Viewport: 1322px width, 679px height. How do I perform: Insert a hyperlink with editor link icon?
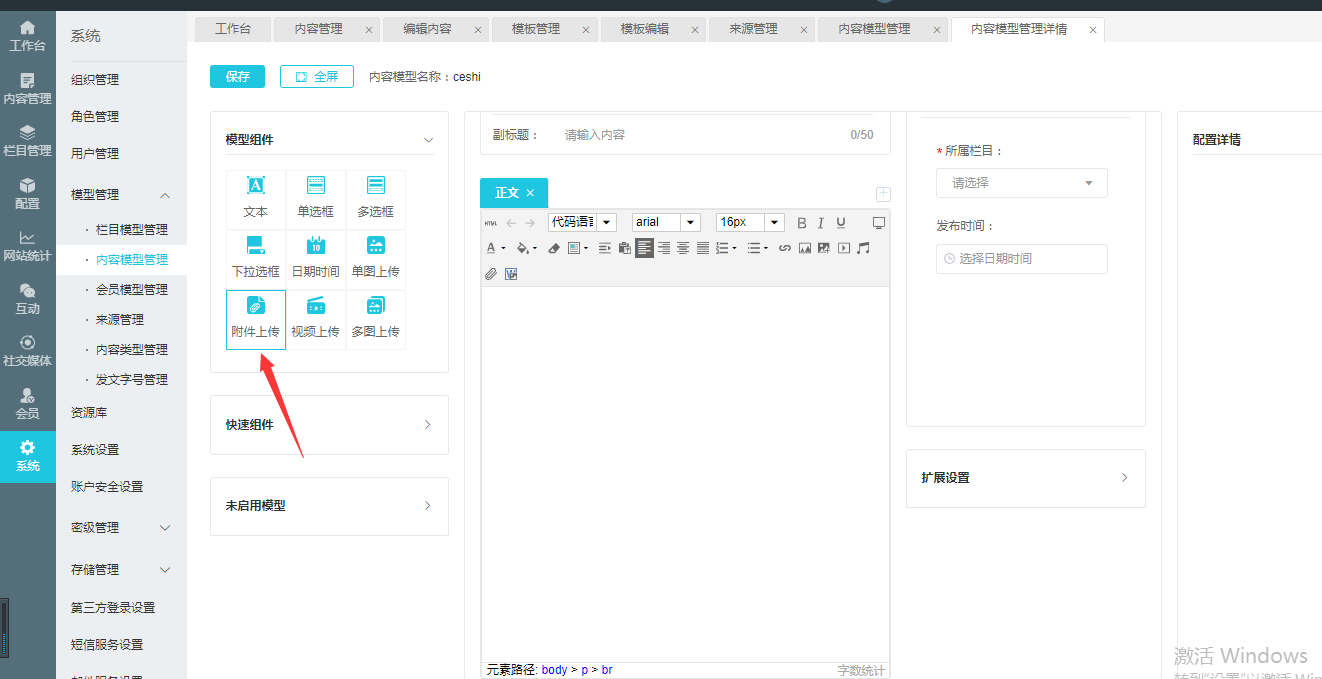tap(785, 248)
